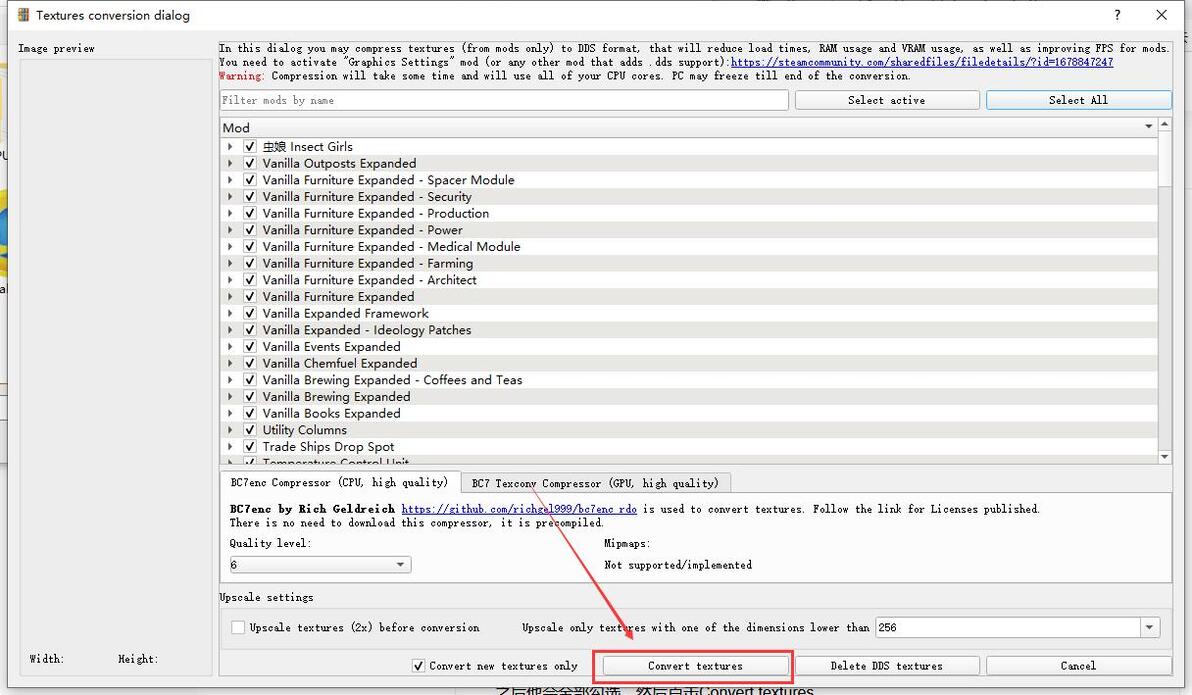This screenshot has height=695, width=1192.
Task: Open the bc7enc_rdo GitHub link
Action: pos(519,509)
